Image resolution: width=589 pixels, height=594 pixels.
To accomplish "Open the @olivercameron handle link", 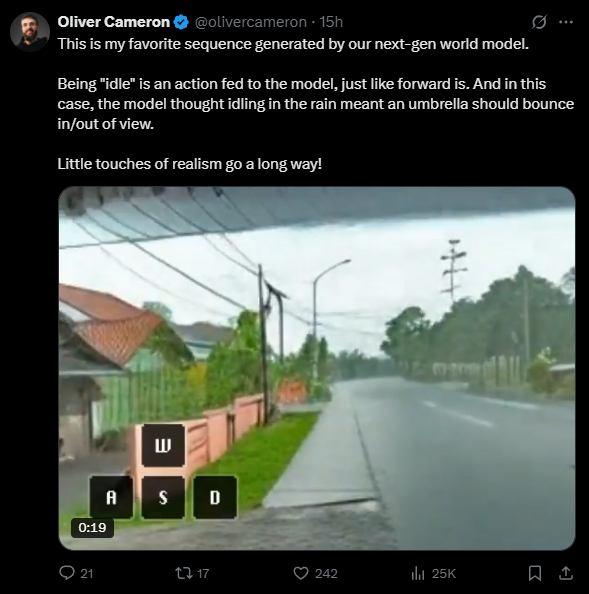I will point(251,22).
